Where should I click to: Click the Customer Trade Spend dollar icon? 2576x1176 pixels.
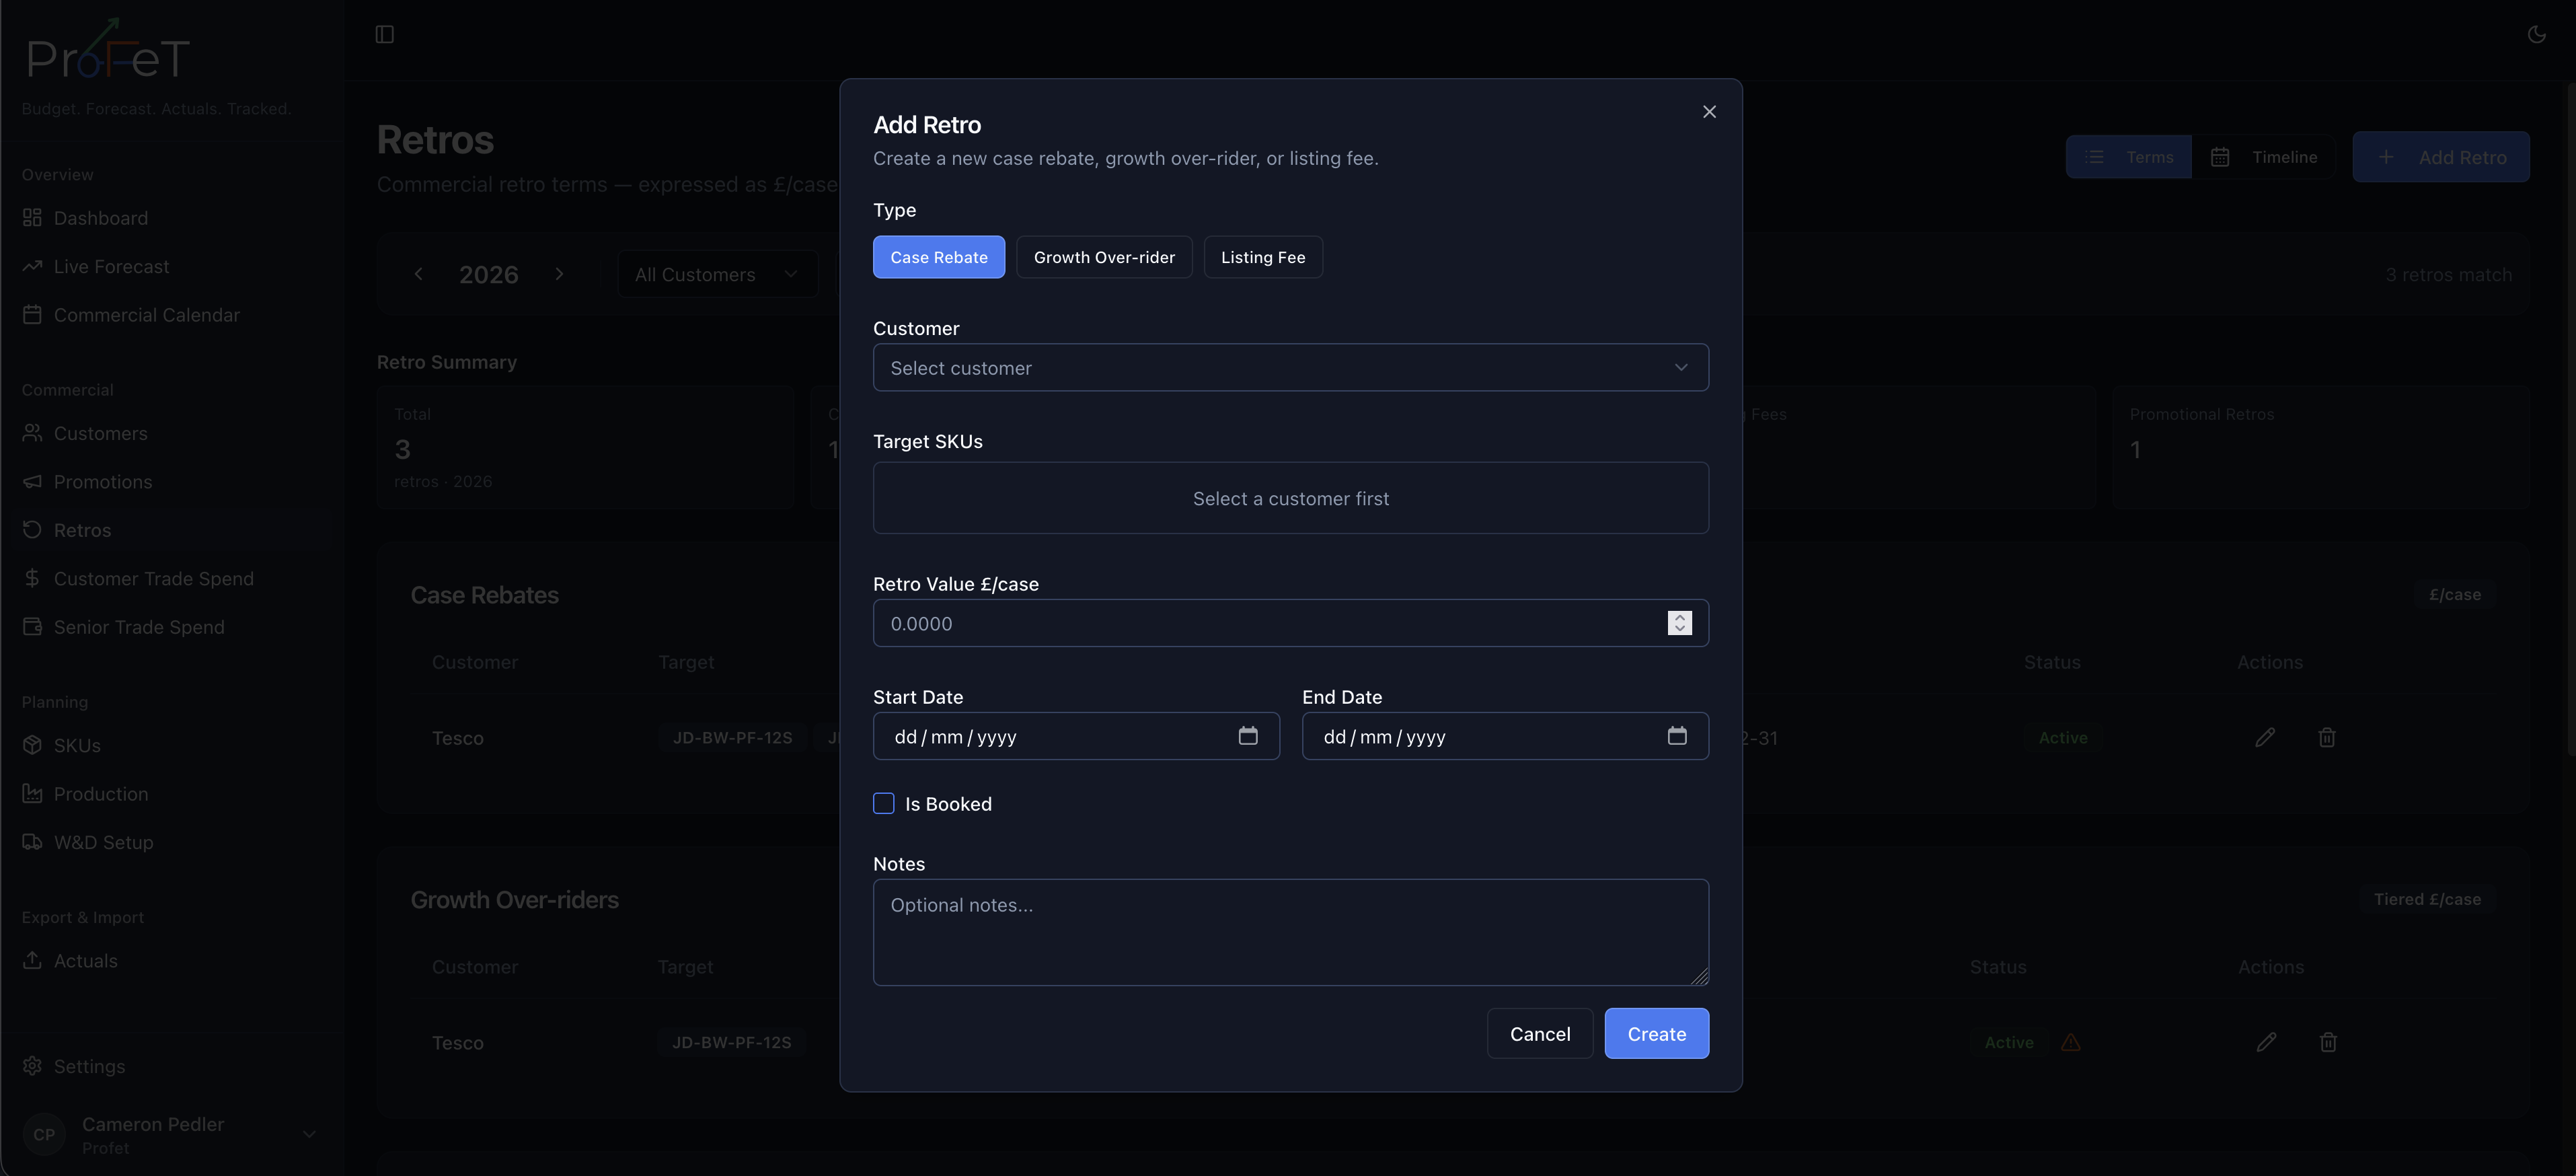[32, 579]
